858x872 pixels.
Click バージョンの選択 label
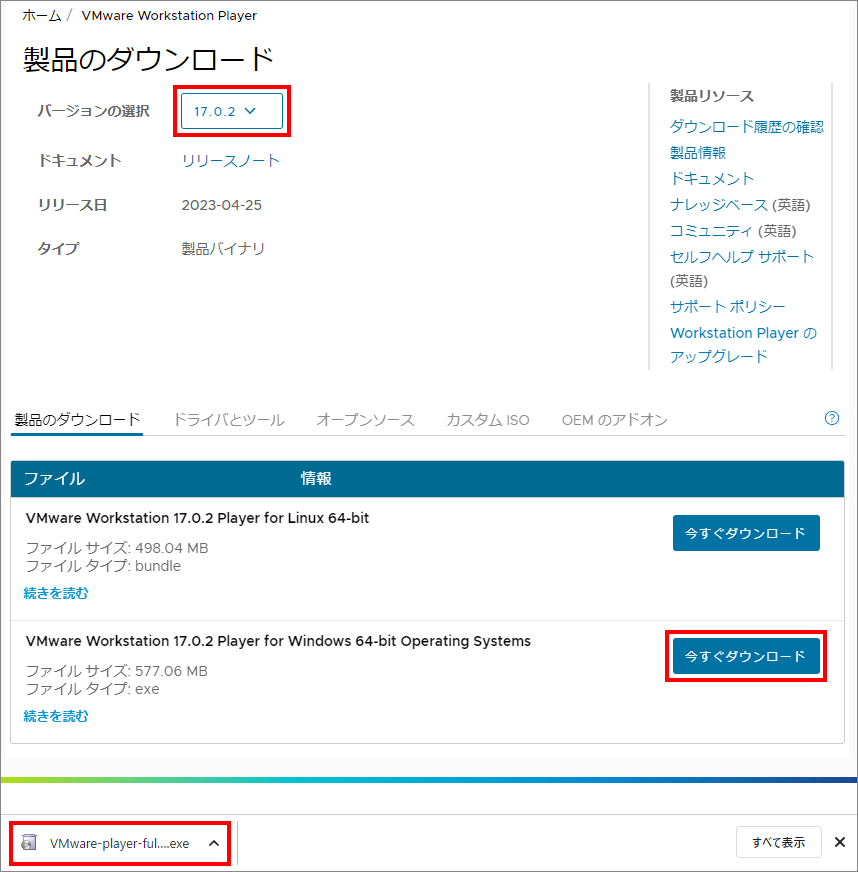click(93, 111)
